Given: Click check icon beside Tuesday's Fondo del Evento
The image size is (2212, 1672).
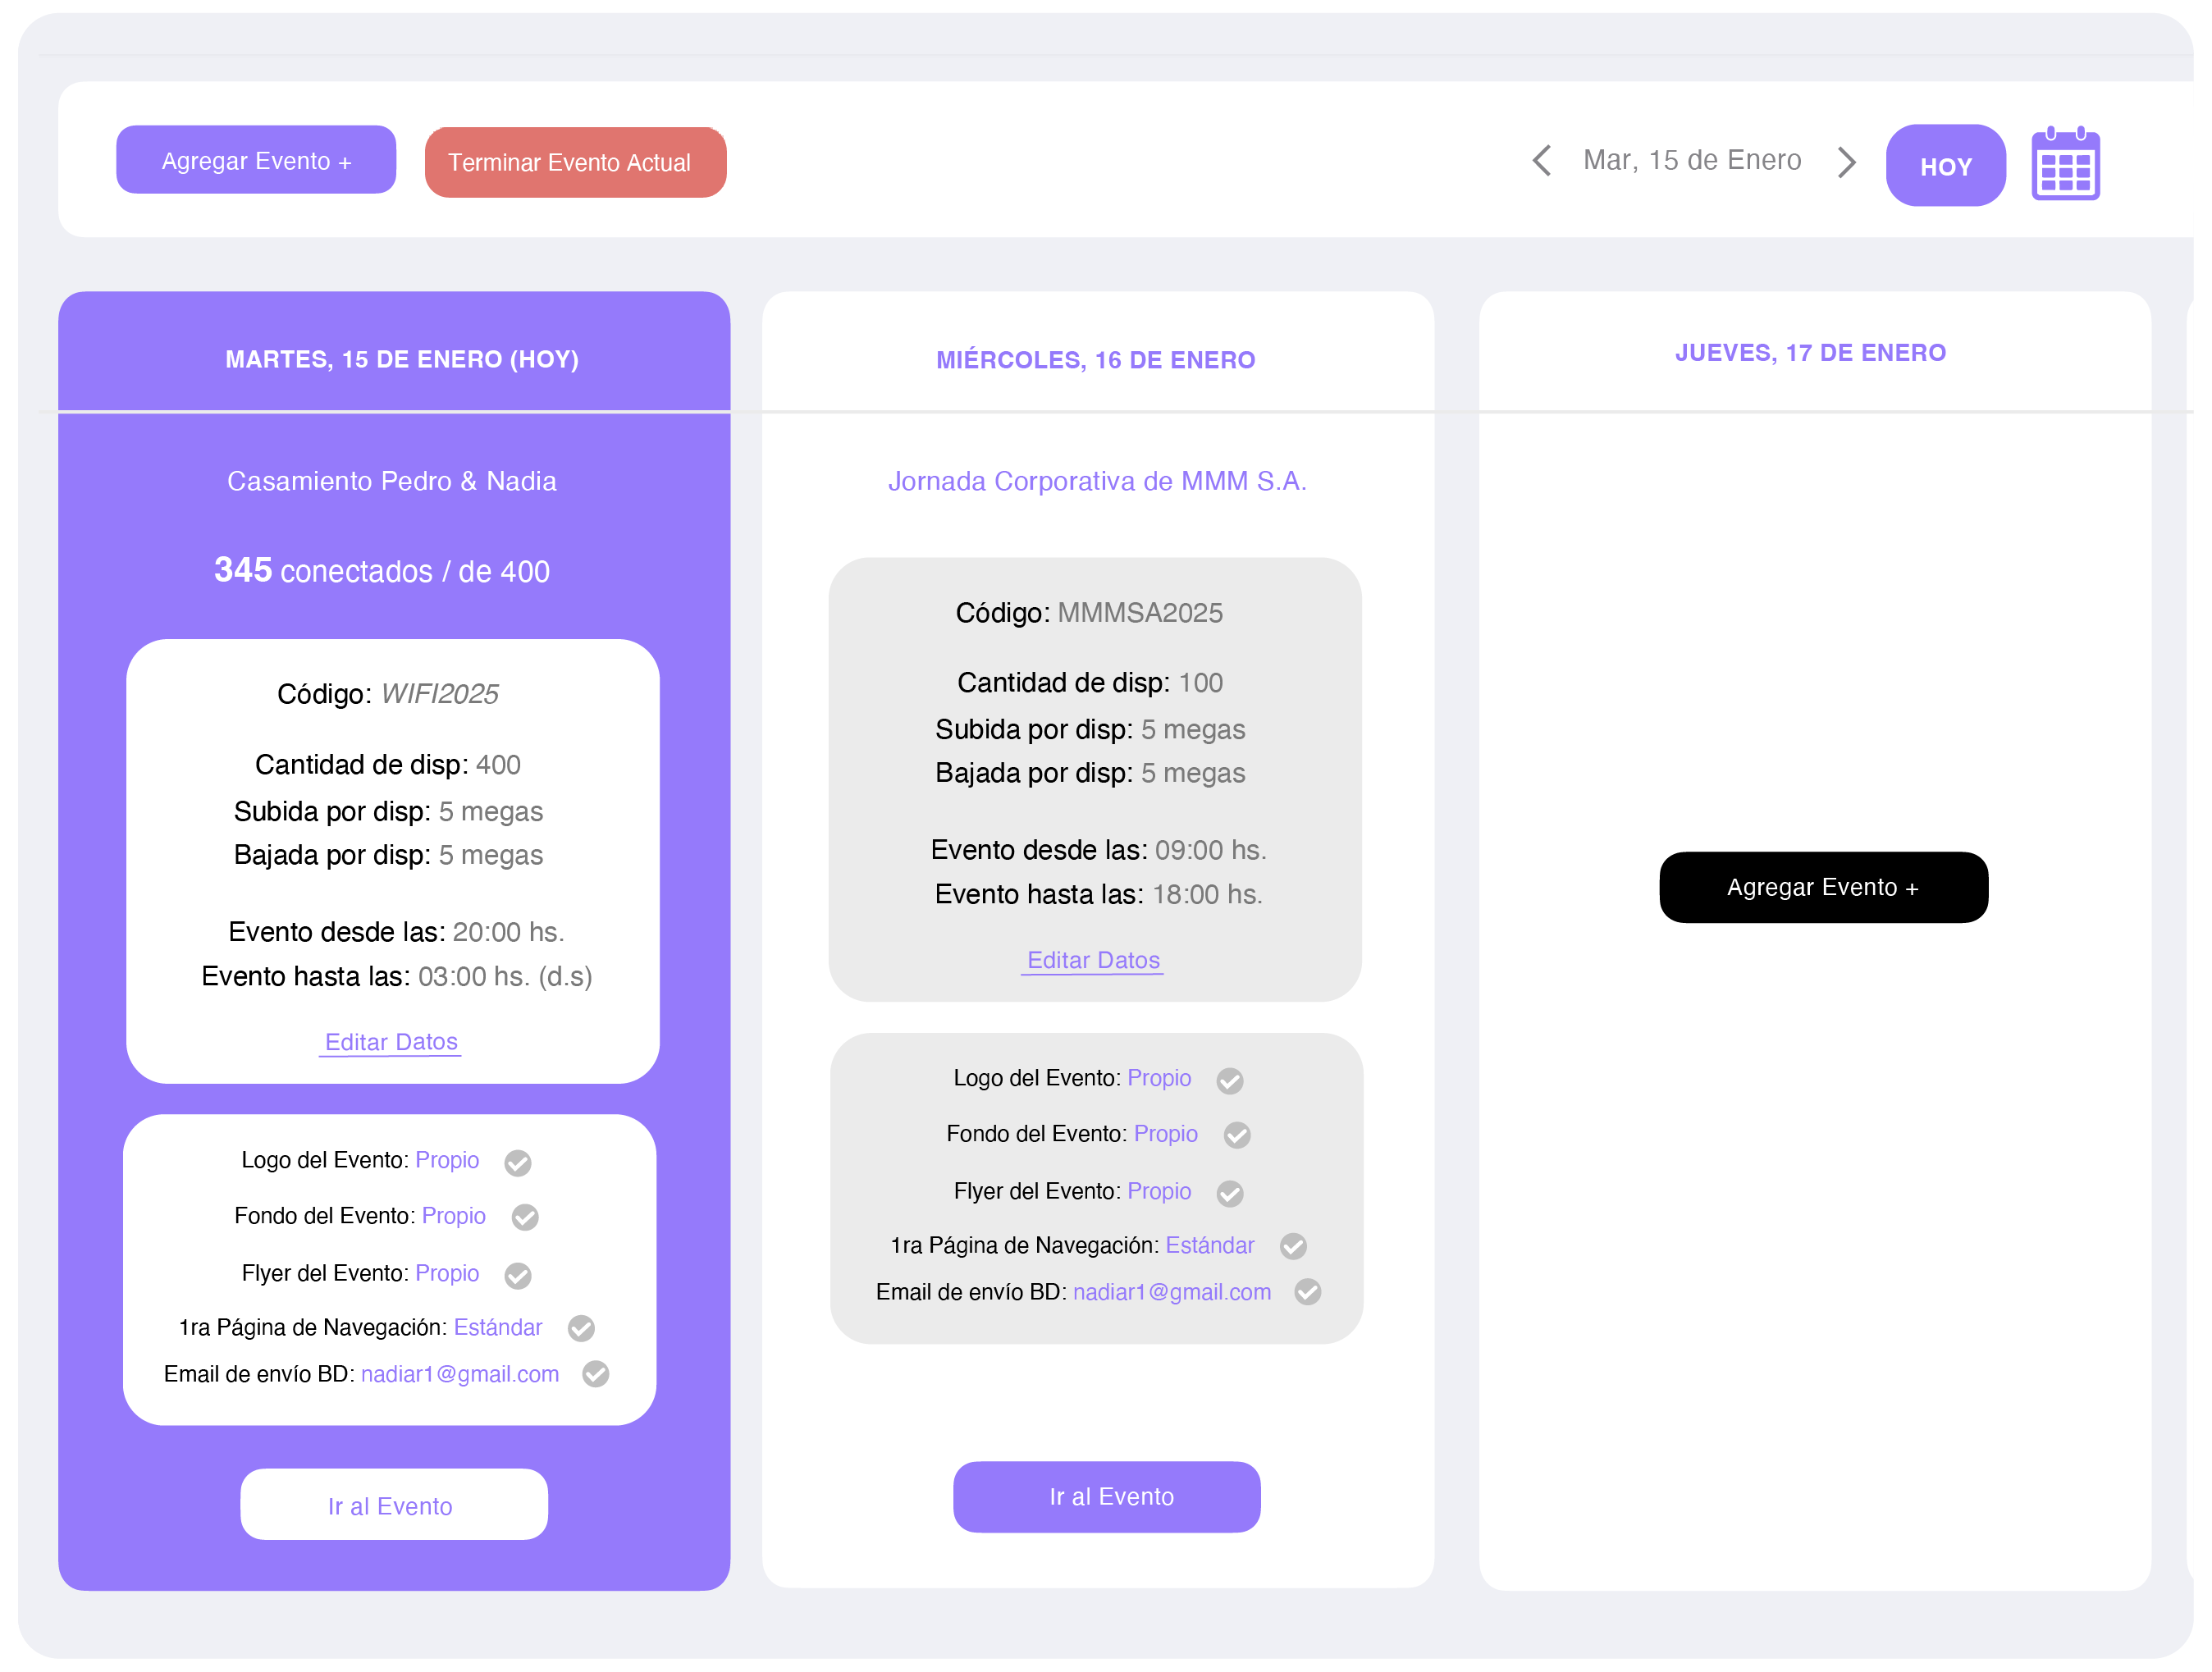Looking at the screenshot, I should tap(524, 1217).
